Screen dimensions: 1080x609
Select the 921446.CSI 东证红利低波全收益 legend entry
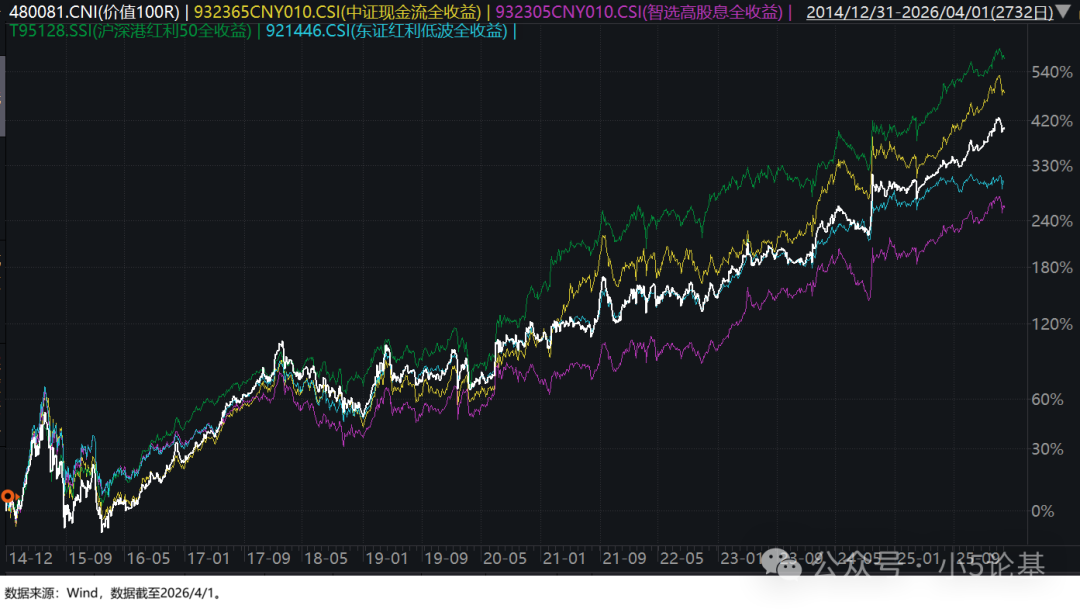coord(387,31)
